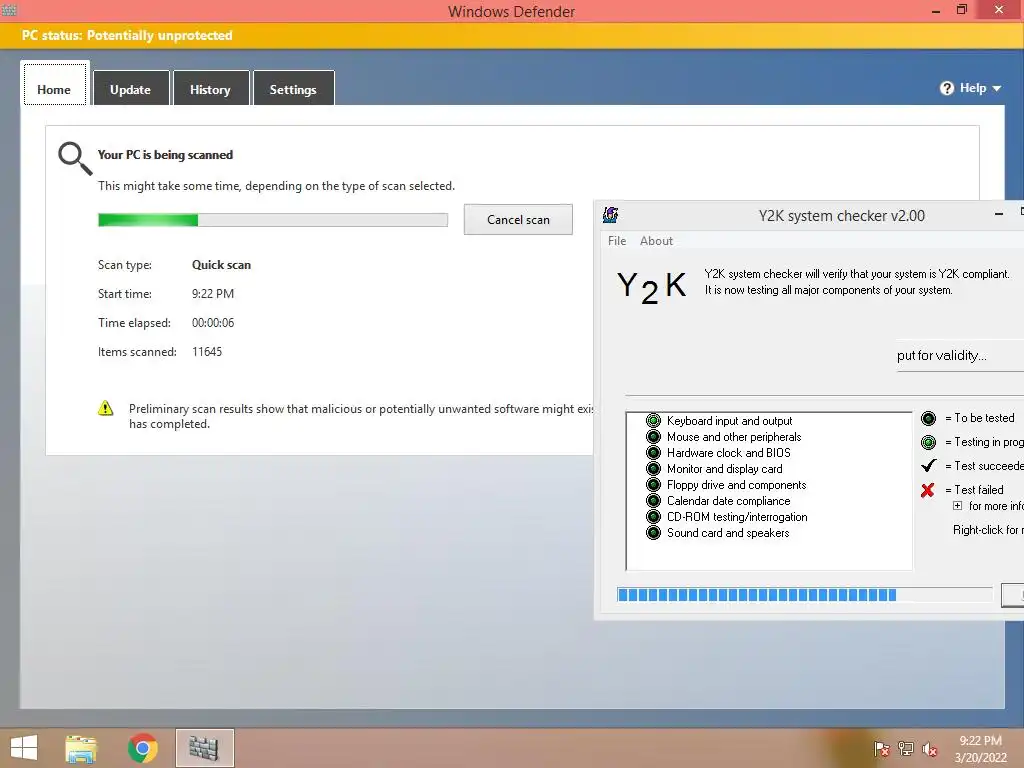This screenshot has width=1024, height=768.
Task: Click the 'Time elapsed' value 00:00:06
Action: pyautogui.click(x=213, y=323)
